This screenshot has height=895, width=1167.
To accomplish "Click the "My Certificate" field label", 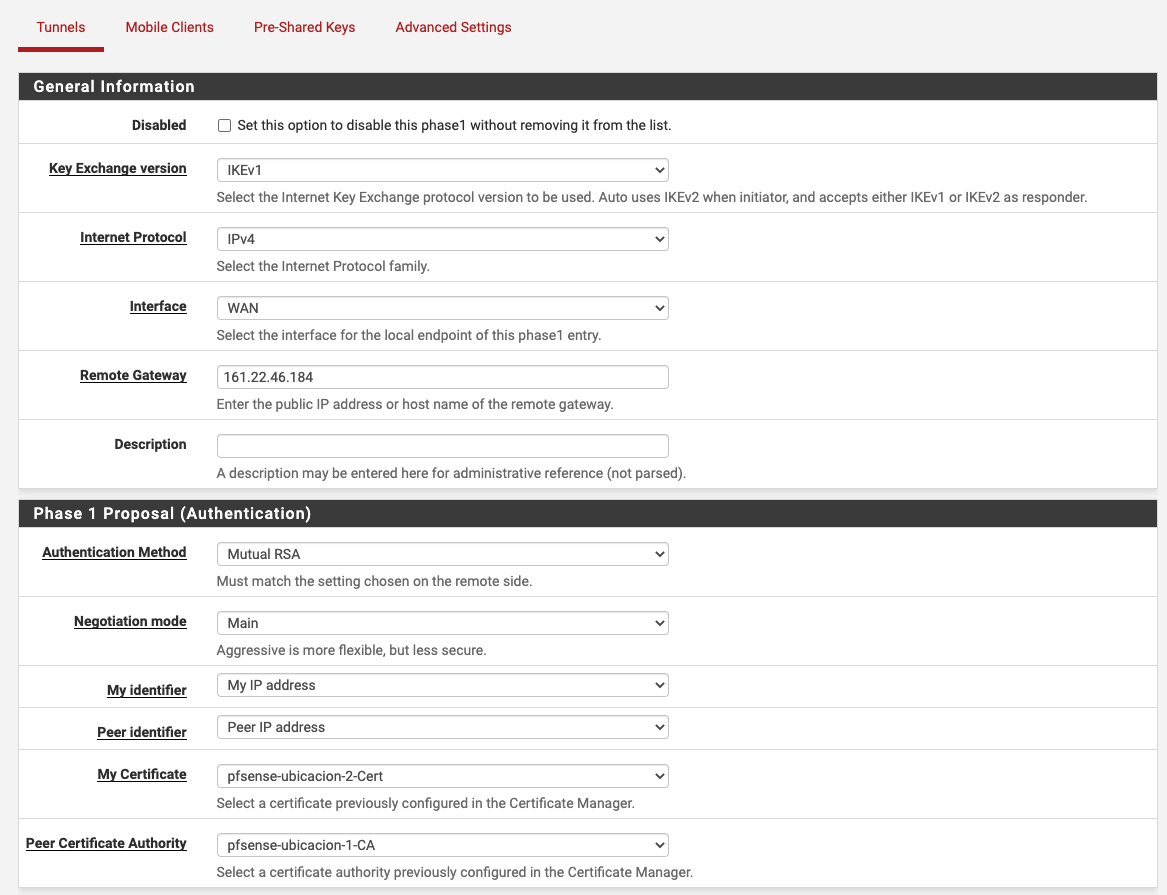I will tap(142, 774).
